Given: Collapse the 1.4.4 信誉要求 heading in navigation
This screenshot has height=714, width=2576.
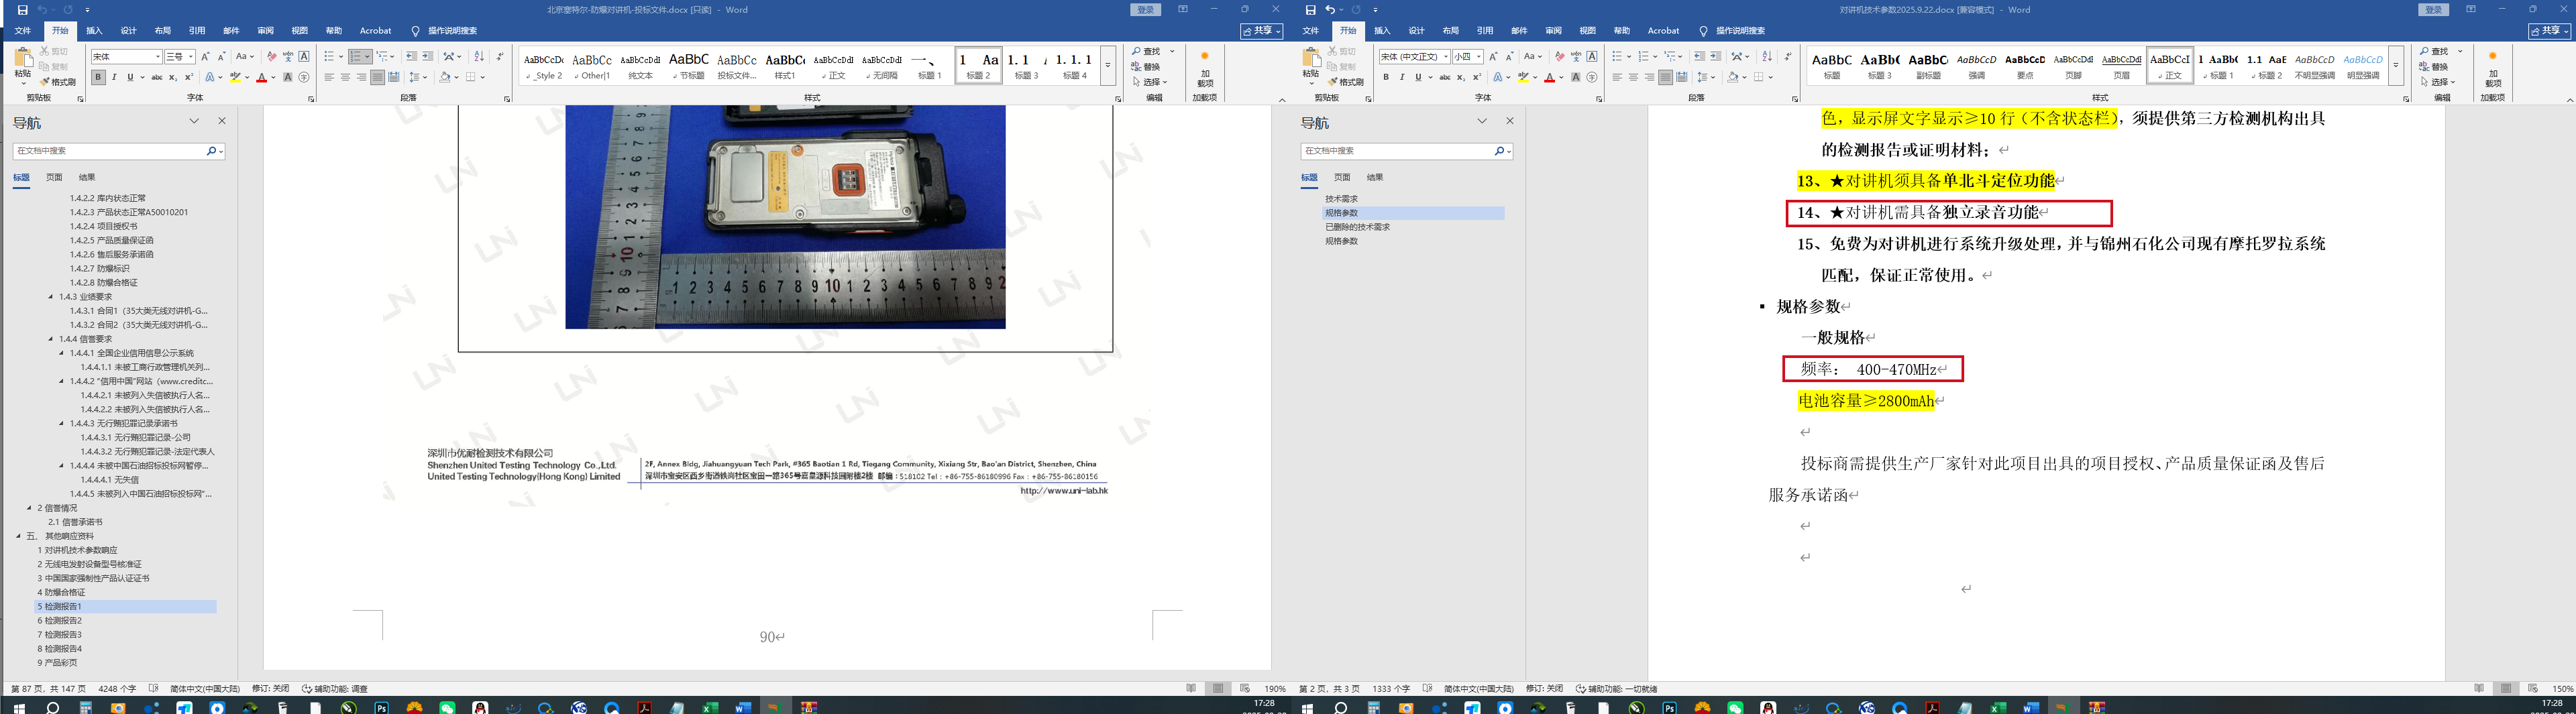Looking at the screenshot, I should 51,339.
